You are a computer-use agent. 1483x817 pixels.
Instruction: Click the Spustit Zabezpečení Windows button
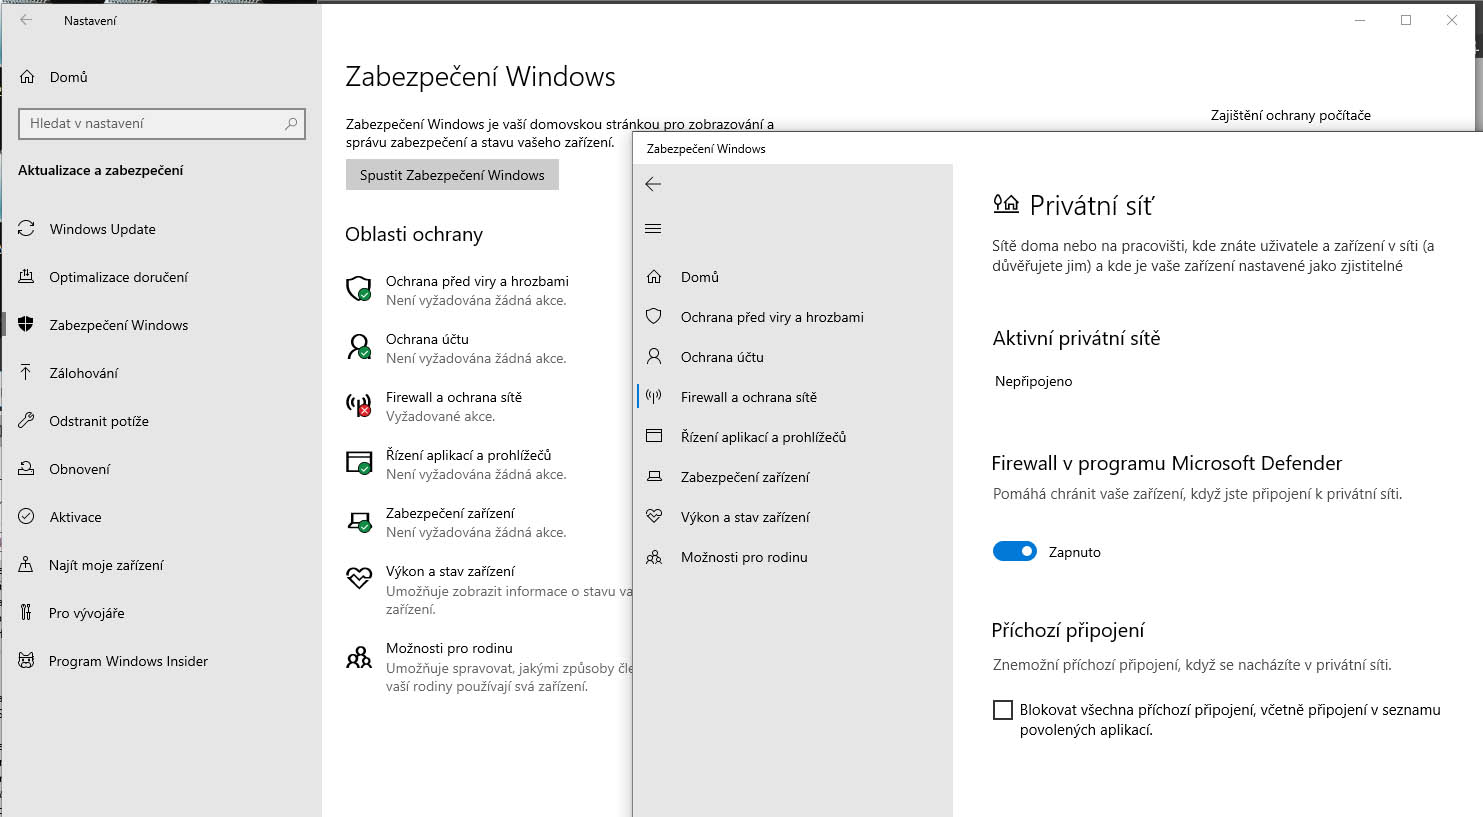[452, 175]
